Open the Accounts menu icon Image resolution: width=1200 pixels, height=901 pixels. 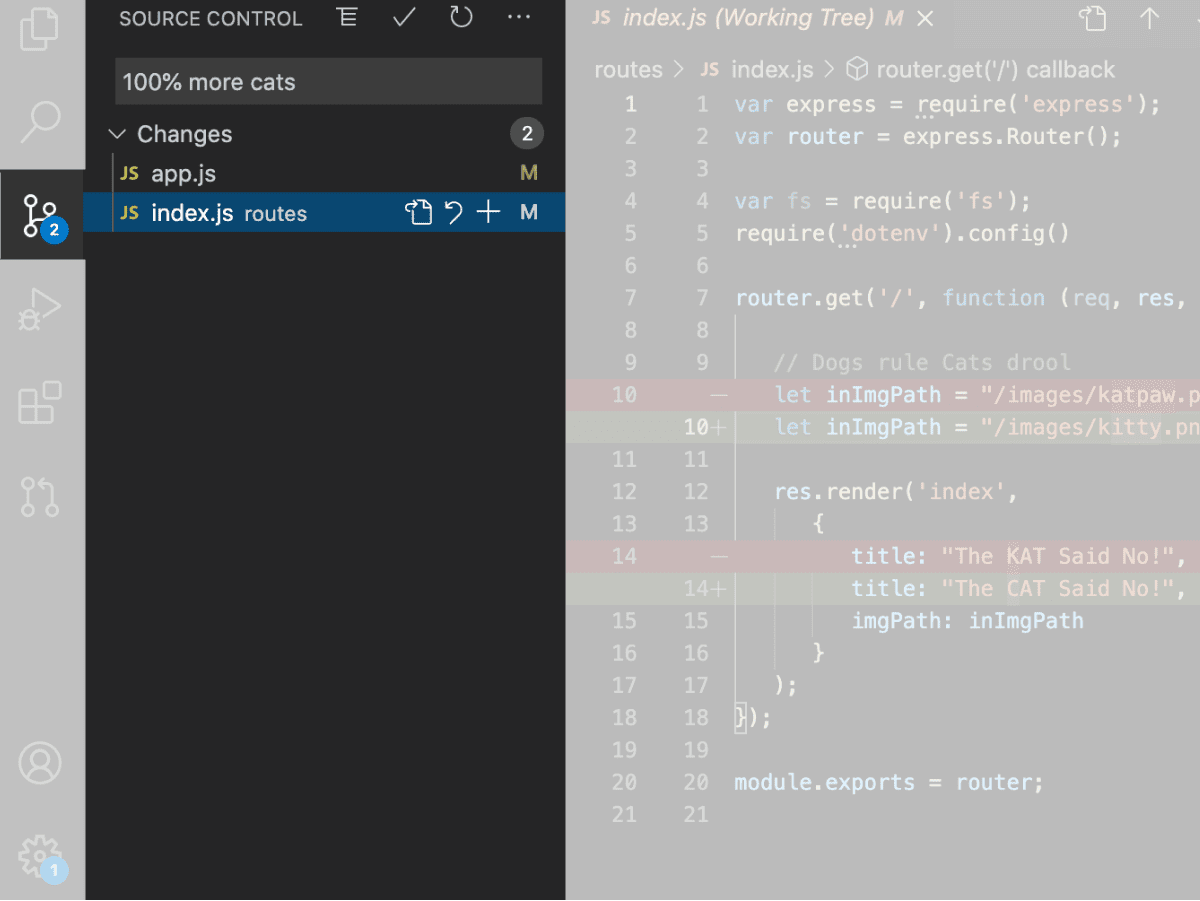(40, 764)
